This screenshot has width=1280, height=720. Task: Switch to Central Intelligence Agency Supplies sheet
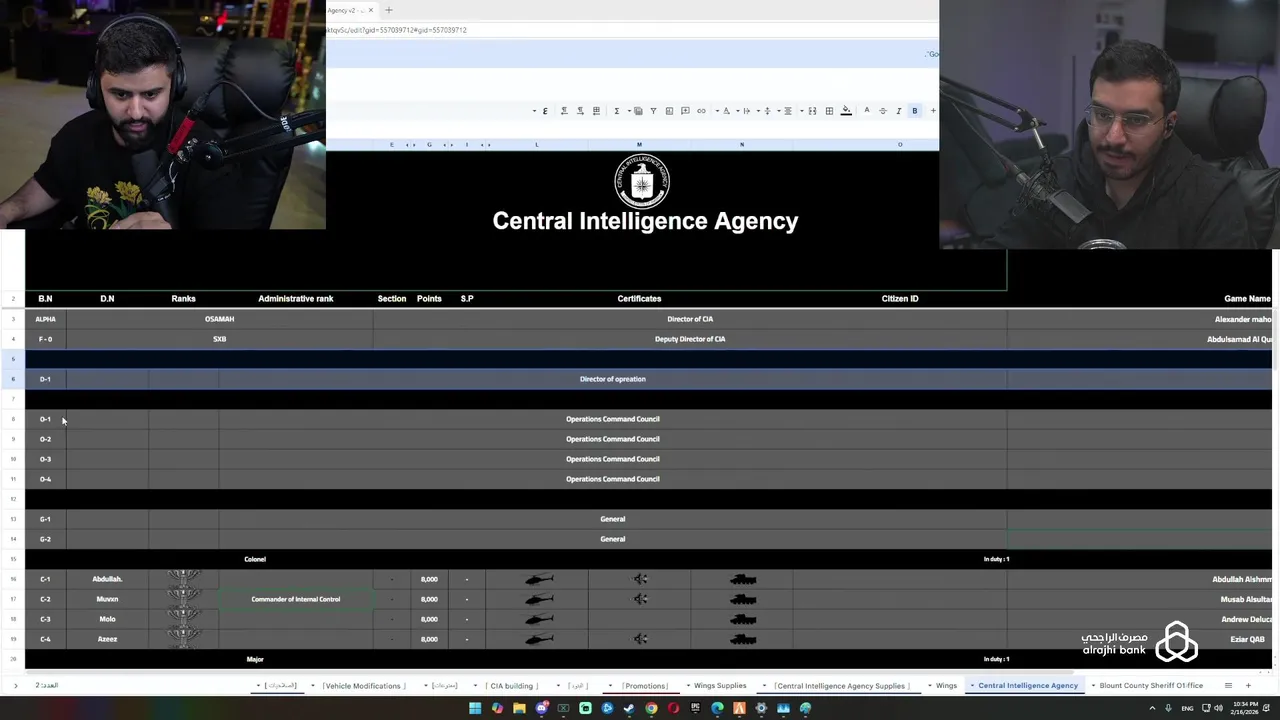(x=840, y=686)
